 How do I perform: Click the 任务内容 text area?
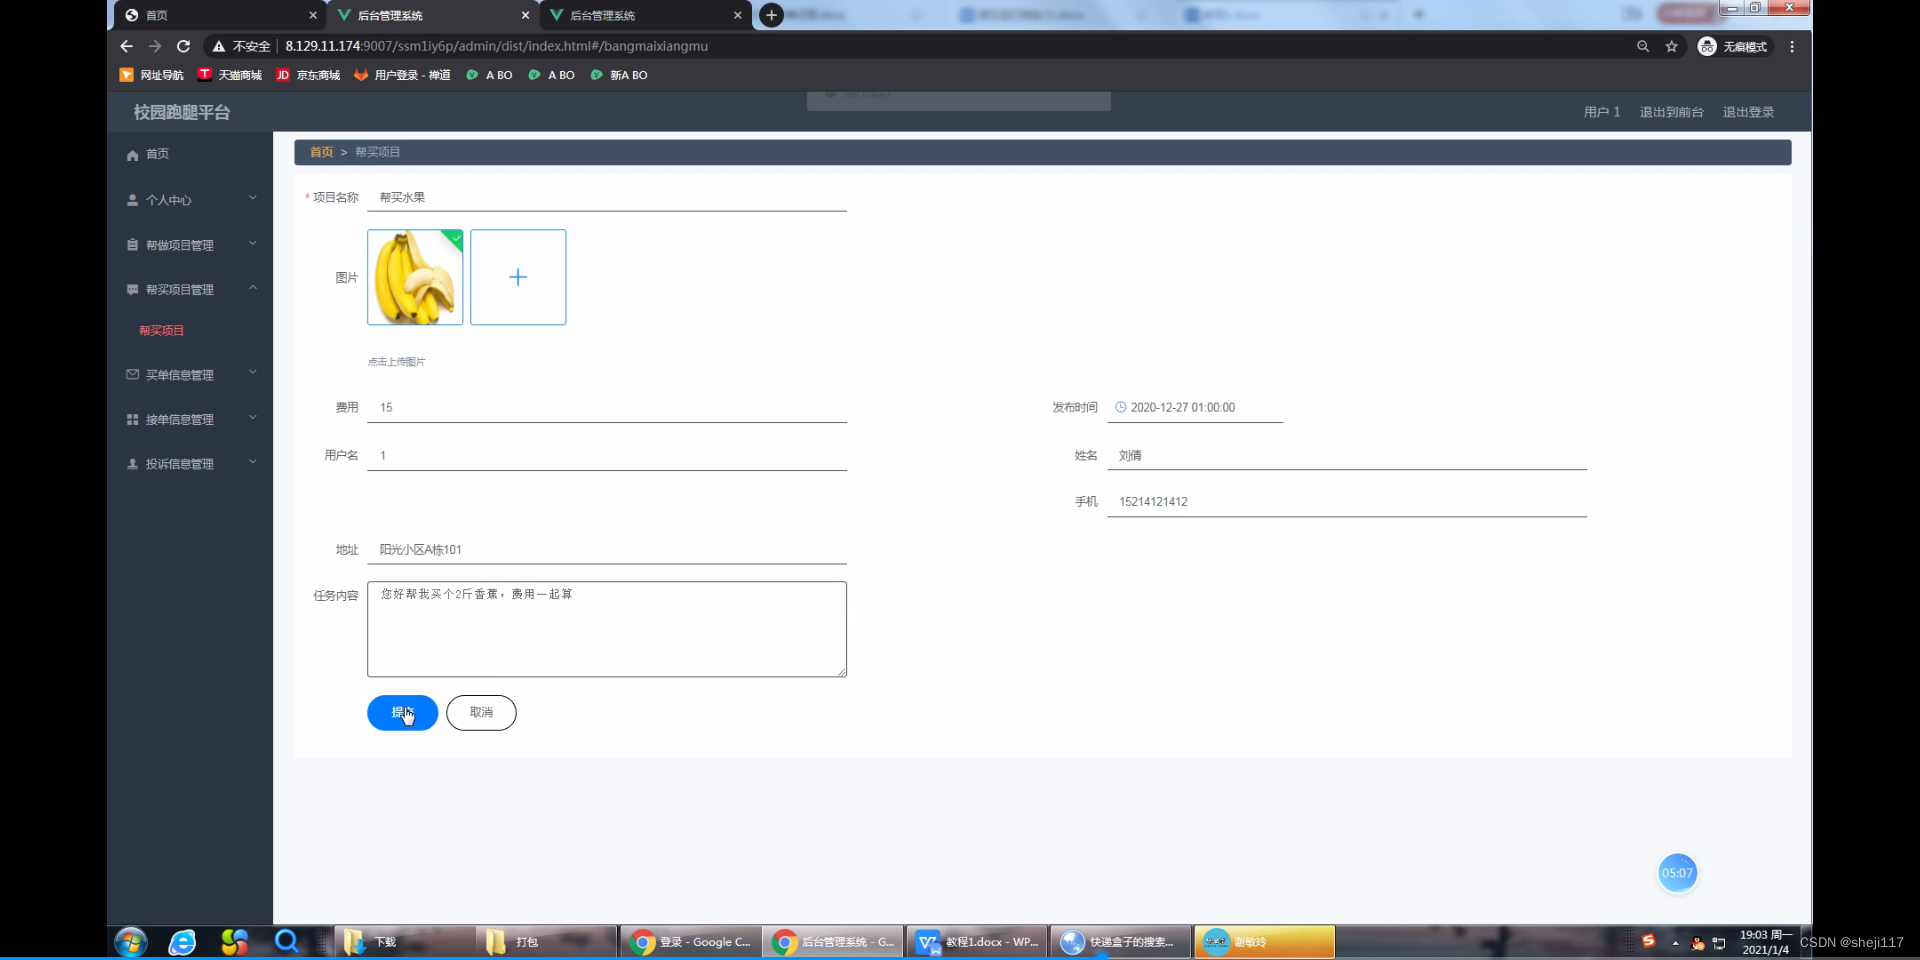coord(607,629)
